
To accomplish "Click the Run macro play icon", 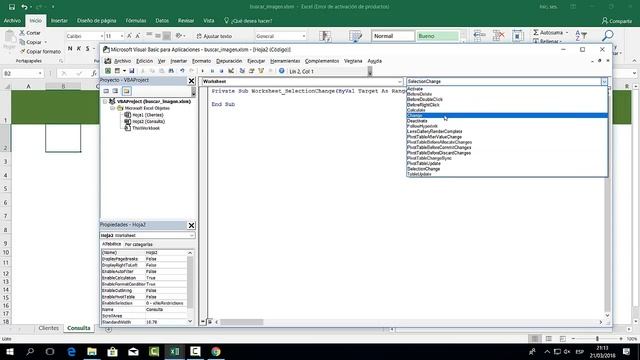I will 202,71.
